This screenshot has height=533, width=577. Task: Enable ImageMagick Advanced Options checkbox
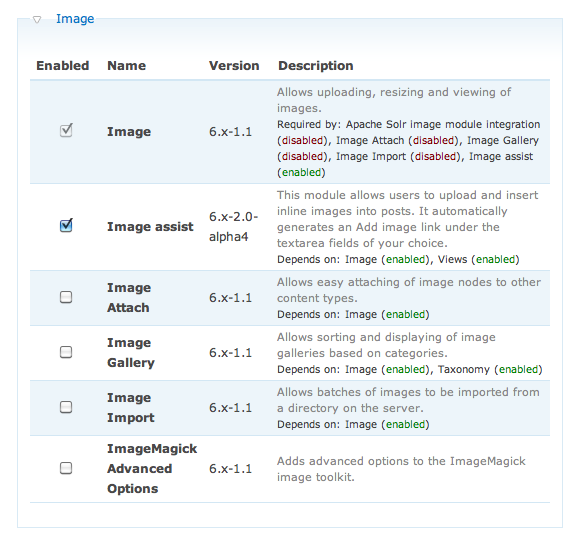[66, 468]
